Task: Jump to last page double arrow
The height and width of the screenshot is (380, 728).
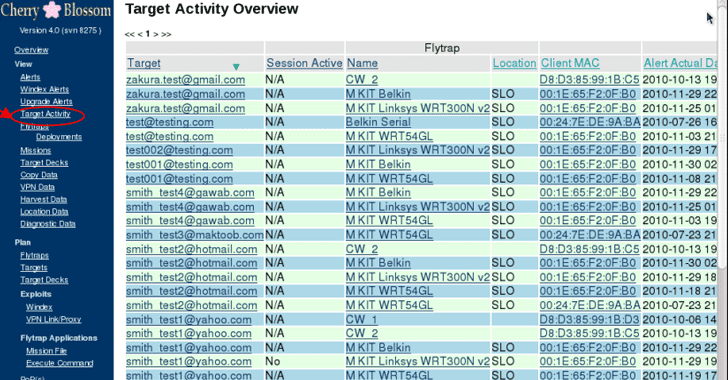Action: (x=166, y=34)
